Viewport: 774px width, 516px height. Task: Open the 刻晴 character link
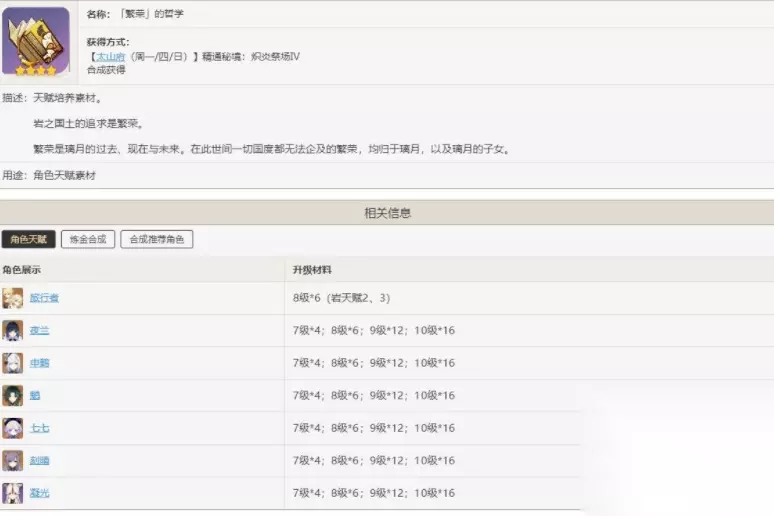pyautogui.click(x=39, y=461)
